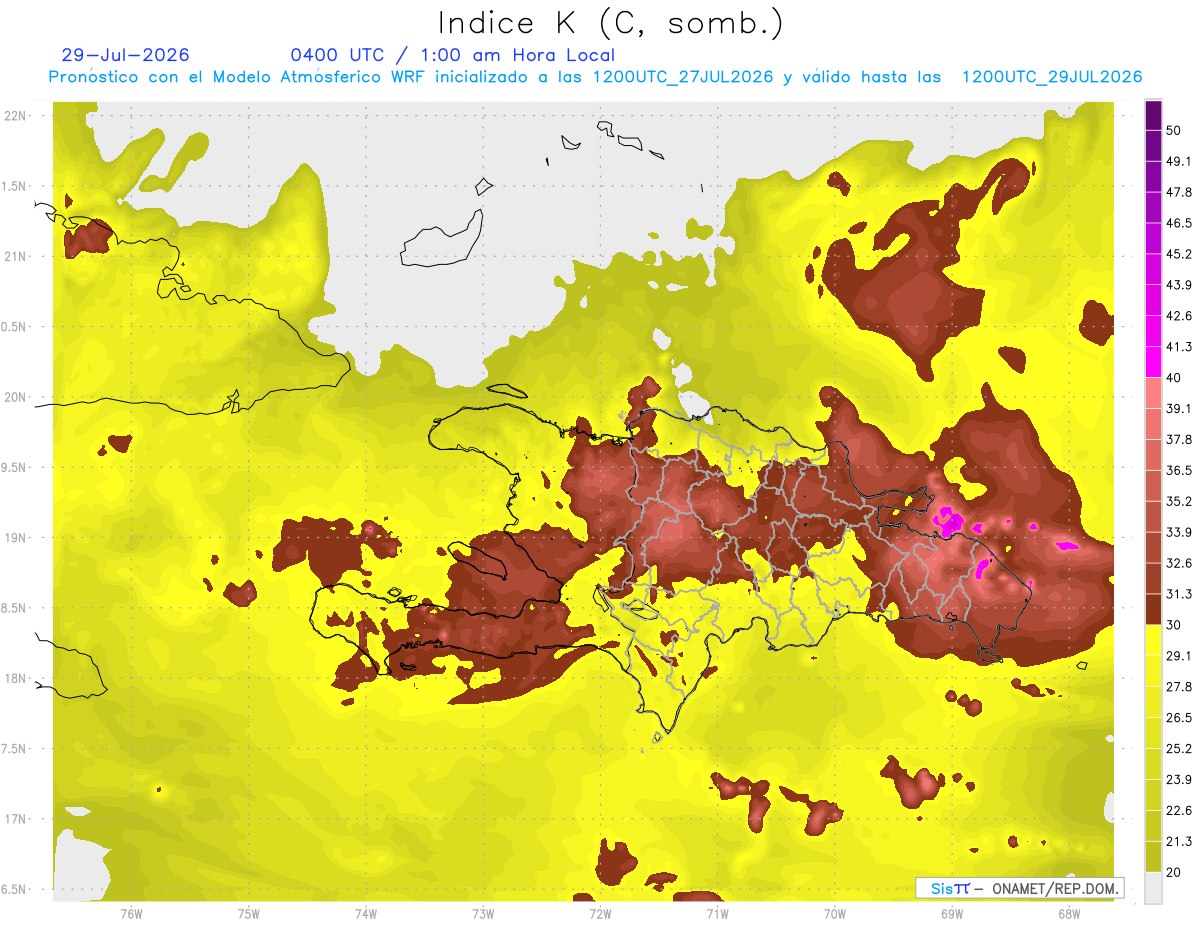Pick the legend band between 43.9 and 45.2
Screen dimensions: 1200x927
click(1154, 269)
